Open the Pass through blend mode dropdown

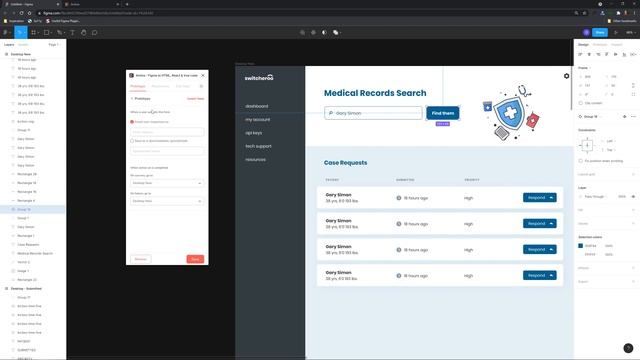pos(595,197)
